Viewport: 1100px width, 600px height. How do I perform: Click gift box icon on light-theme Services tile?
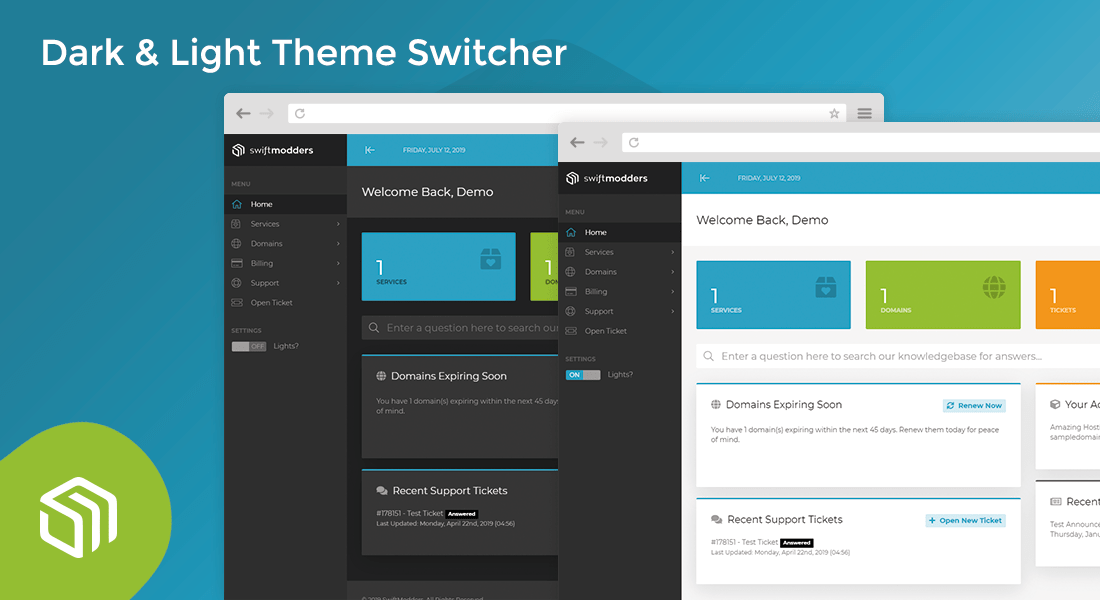click(826, 287)
